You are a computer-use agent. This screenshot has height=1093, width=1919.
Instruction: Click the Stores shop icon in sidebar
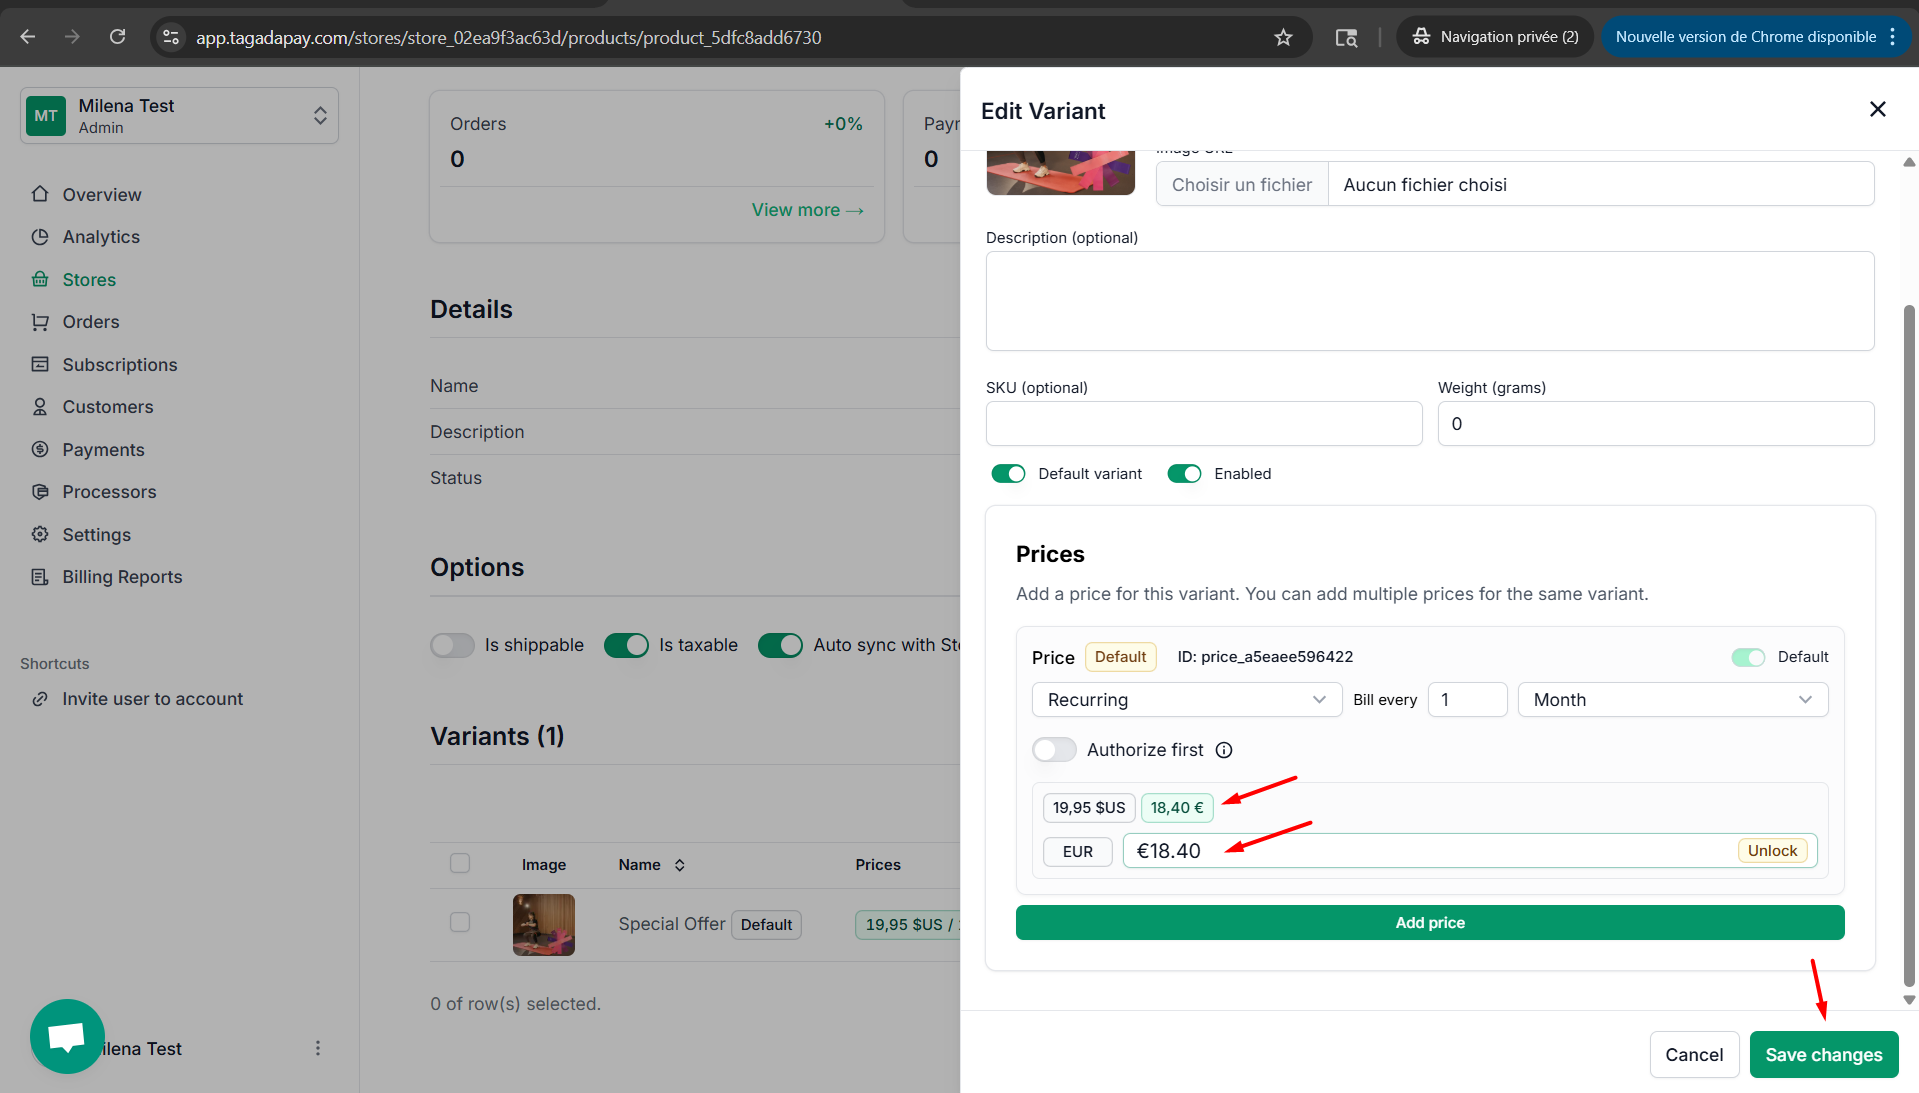click(x=40, y=279)
